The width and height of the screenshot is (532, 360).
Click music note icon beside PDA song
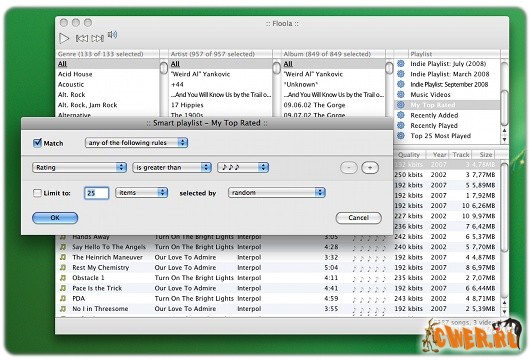63,299
